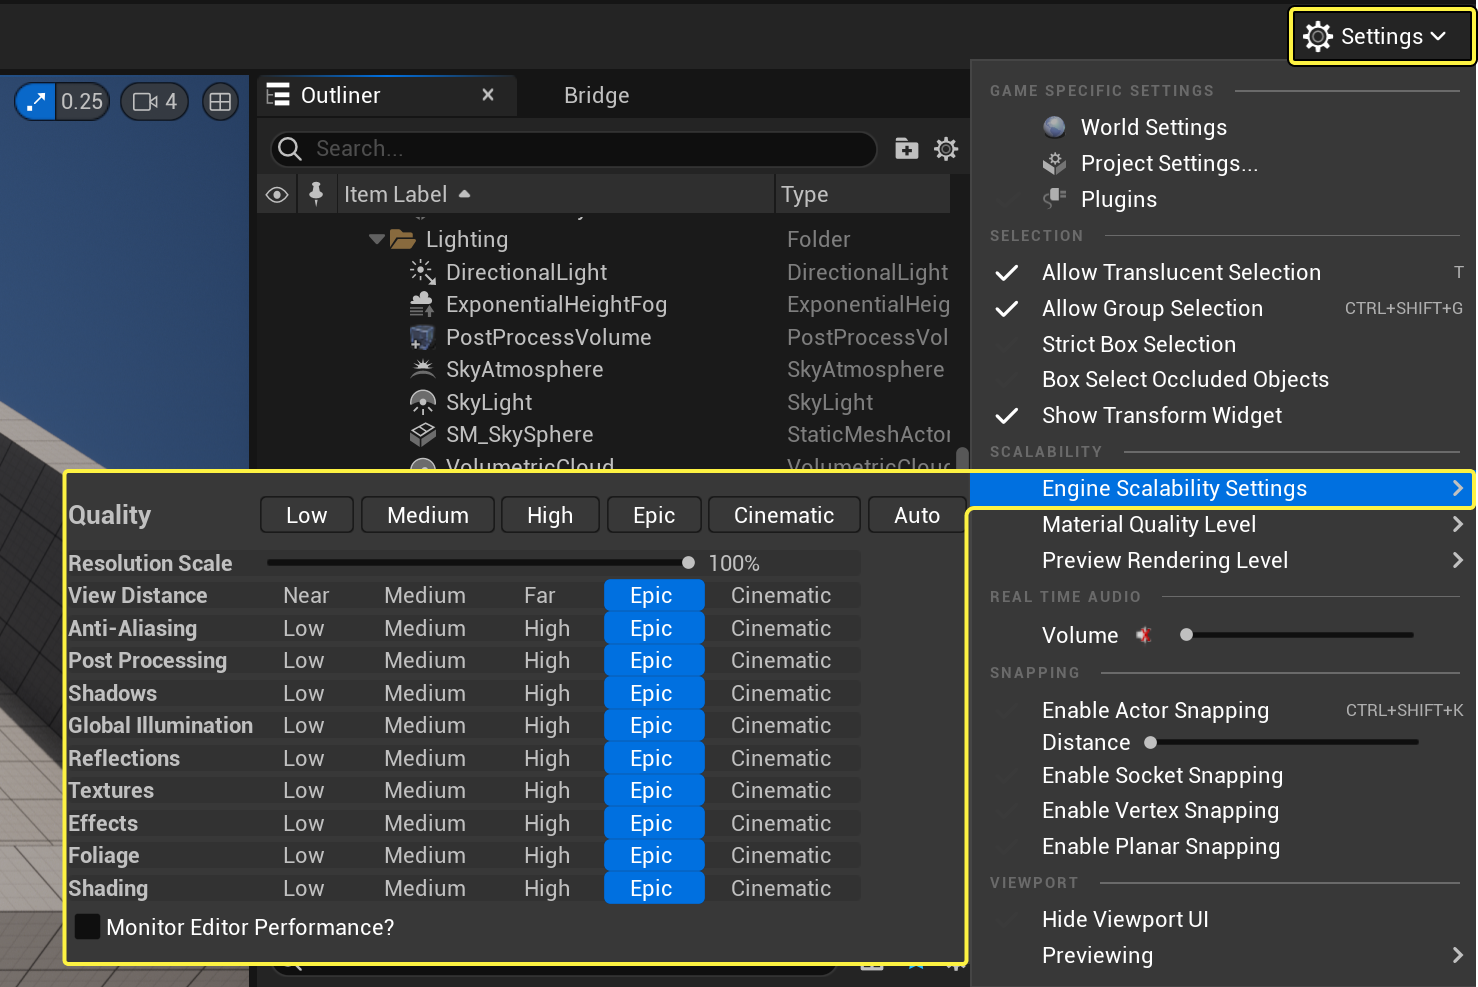
Task: Click the viewport layout grid icon
Action: pyautogui.click(x=220, y=101)
